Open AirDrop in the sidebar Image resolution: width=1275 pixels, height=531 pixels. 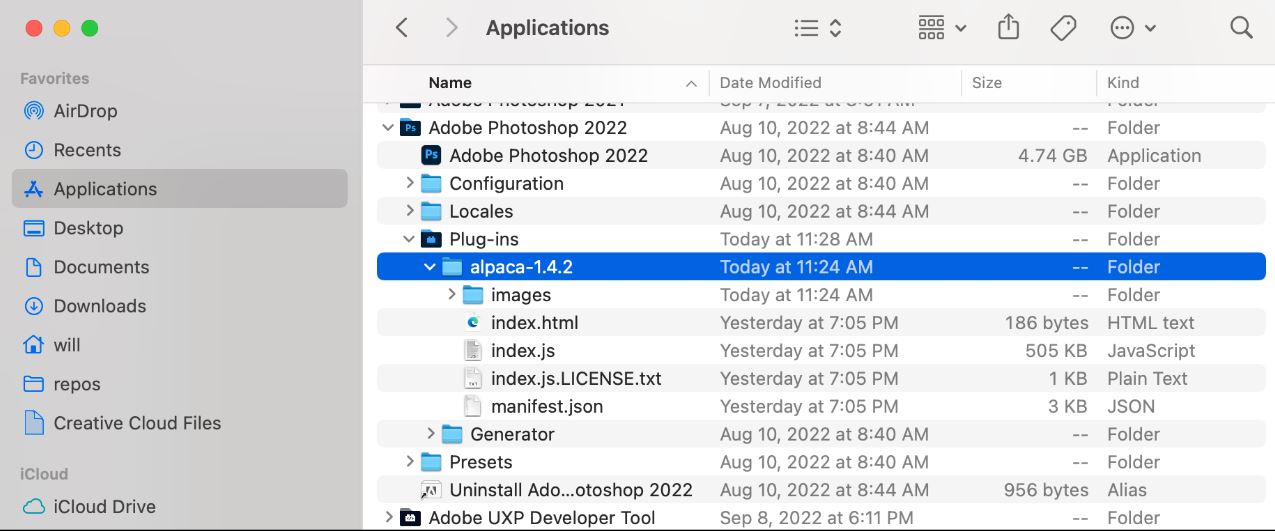pyautogui.click(x=179, y=111)
